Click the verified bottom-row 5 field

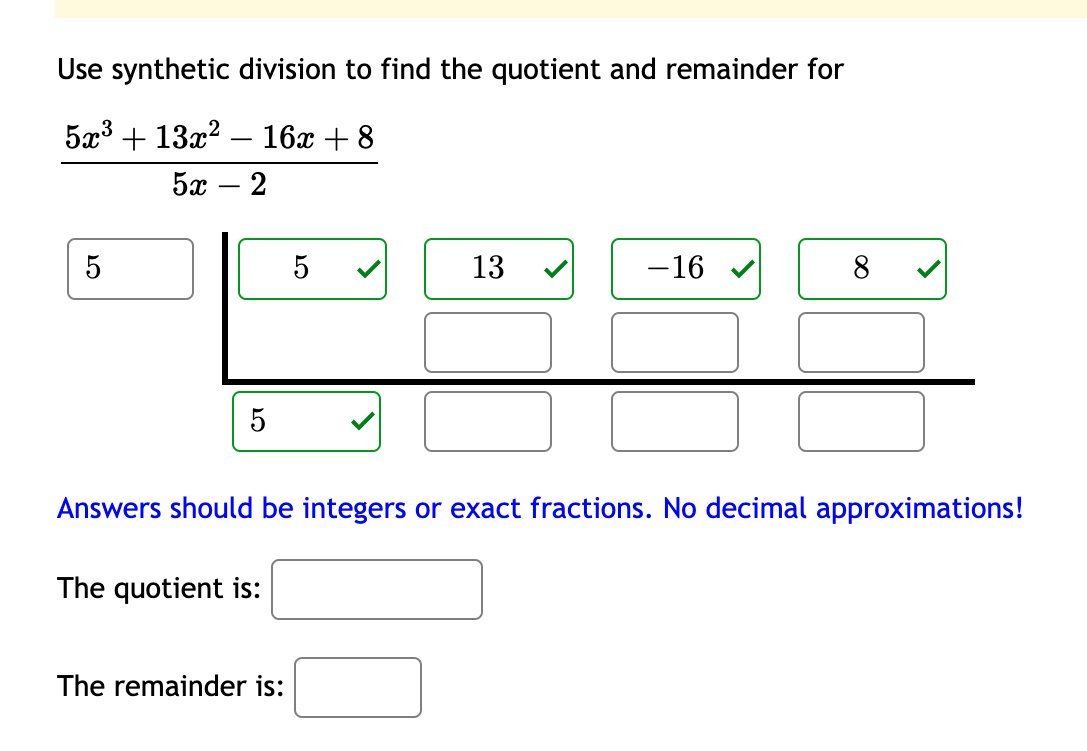click(306, 421)
